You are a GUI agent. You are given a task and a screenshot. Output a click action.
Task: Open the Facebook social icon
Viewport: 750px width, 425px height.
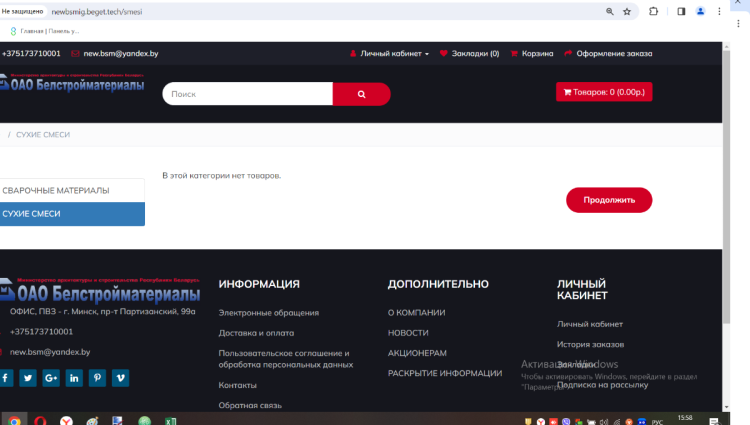tap(5, 378)
